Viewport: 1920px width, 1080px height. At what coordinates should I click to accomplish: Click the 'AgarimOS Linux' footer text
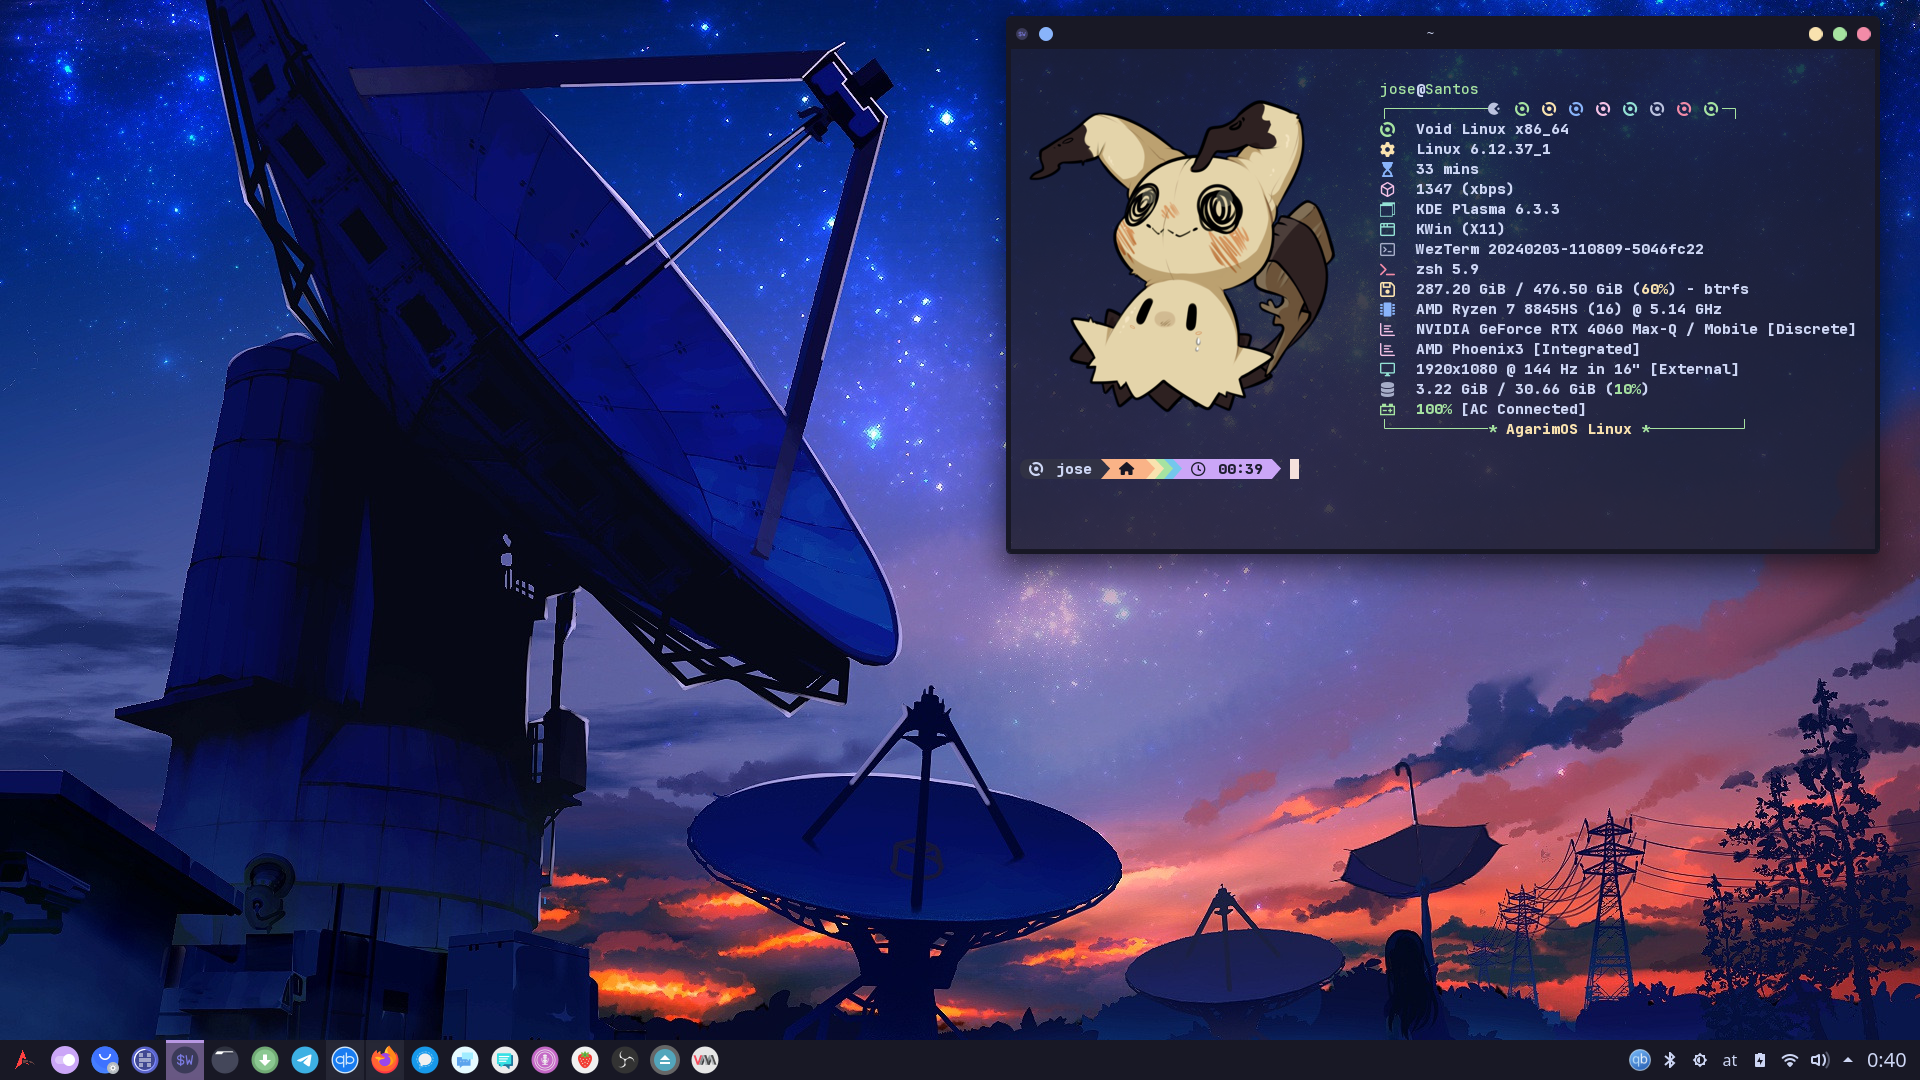[x=1569, y=429]
